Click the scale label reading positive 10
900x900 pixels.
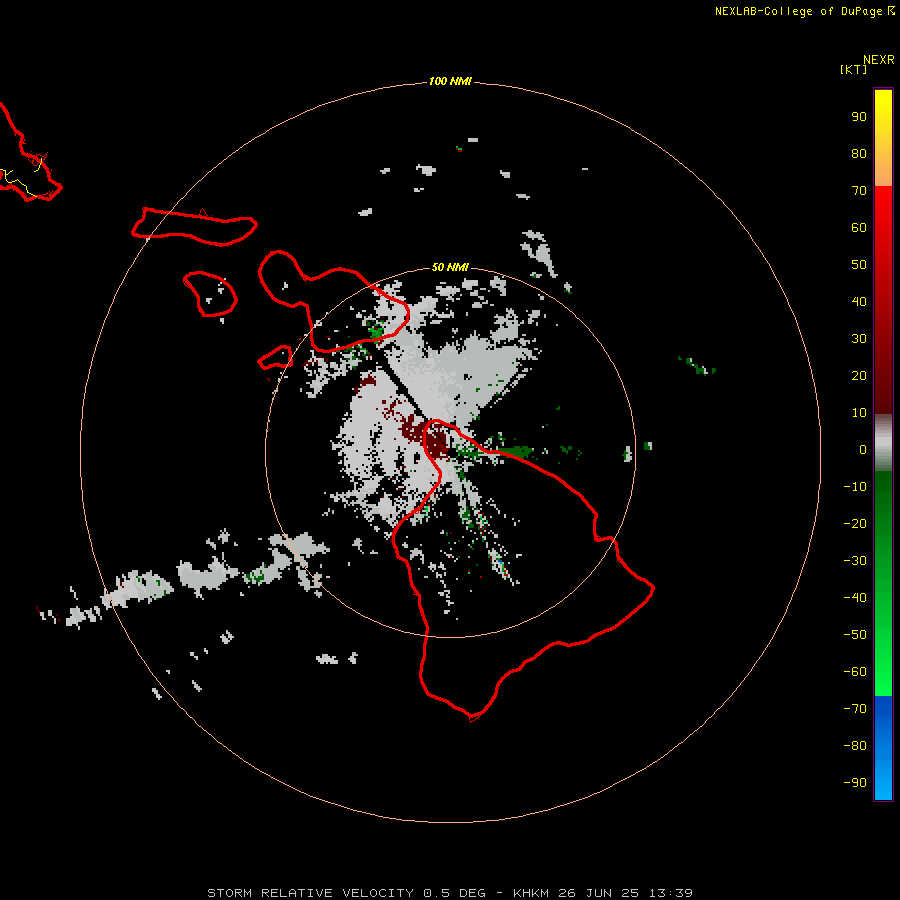pos(859,413)
